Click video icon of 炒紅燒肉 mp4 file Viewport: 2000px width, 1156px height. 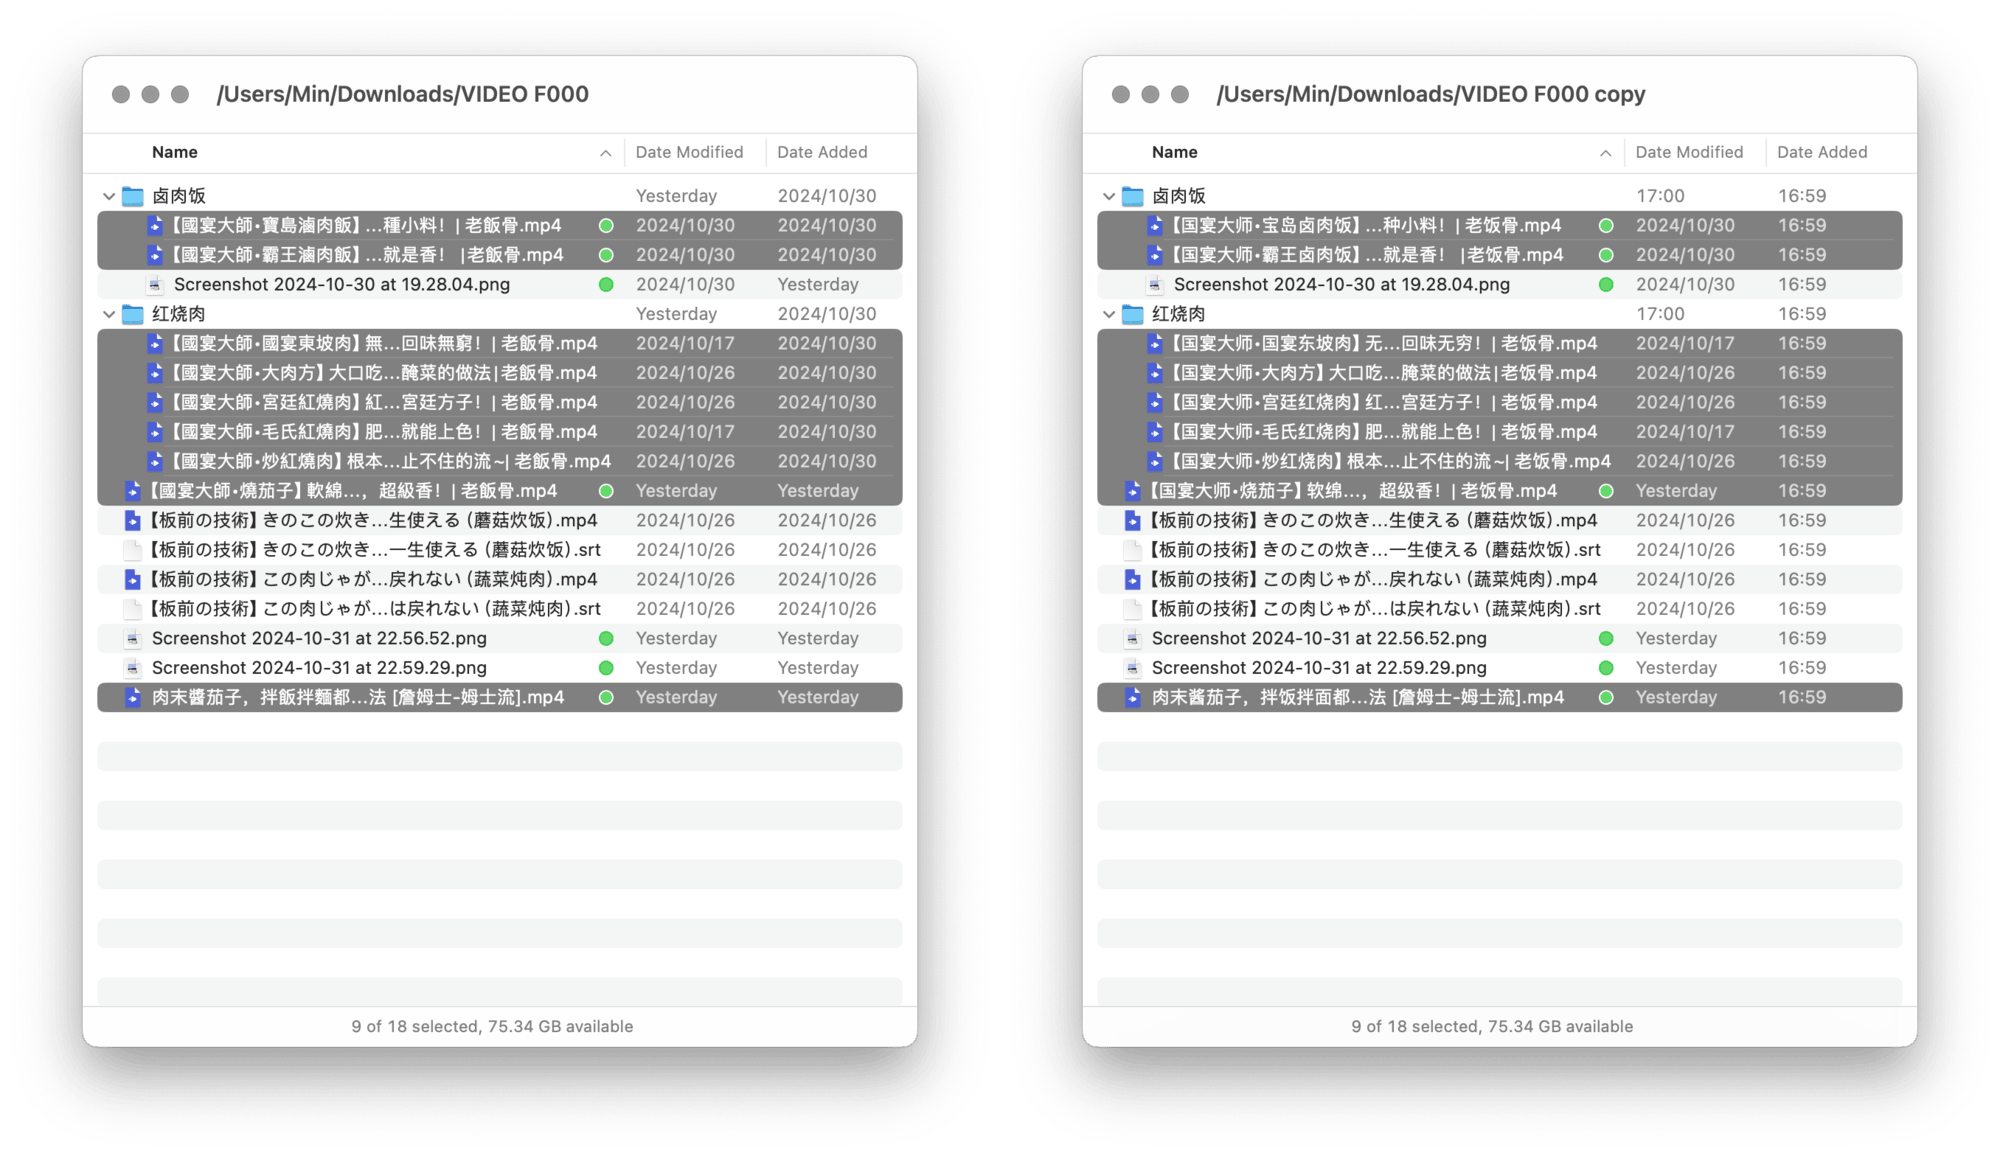155,462
